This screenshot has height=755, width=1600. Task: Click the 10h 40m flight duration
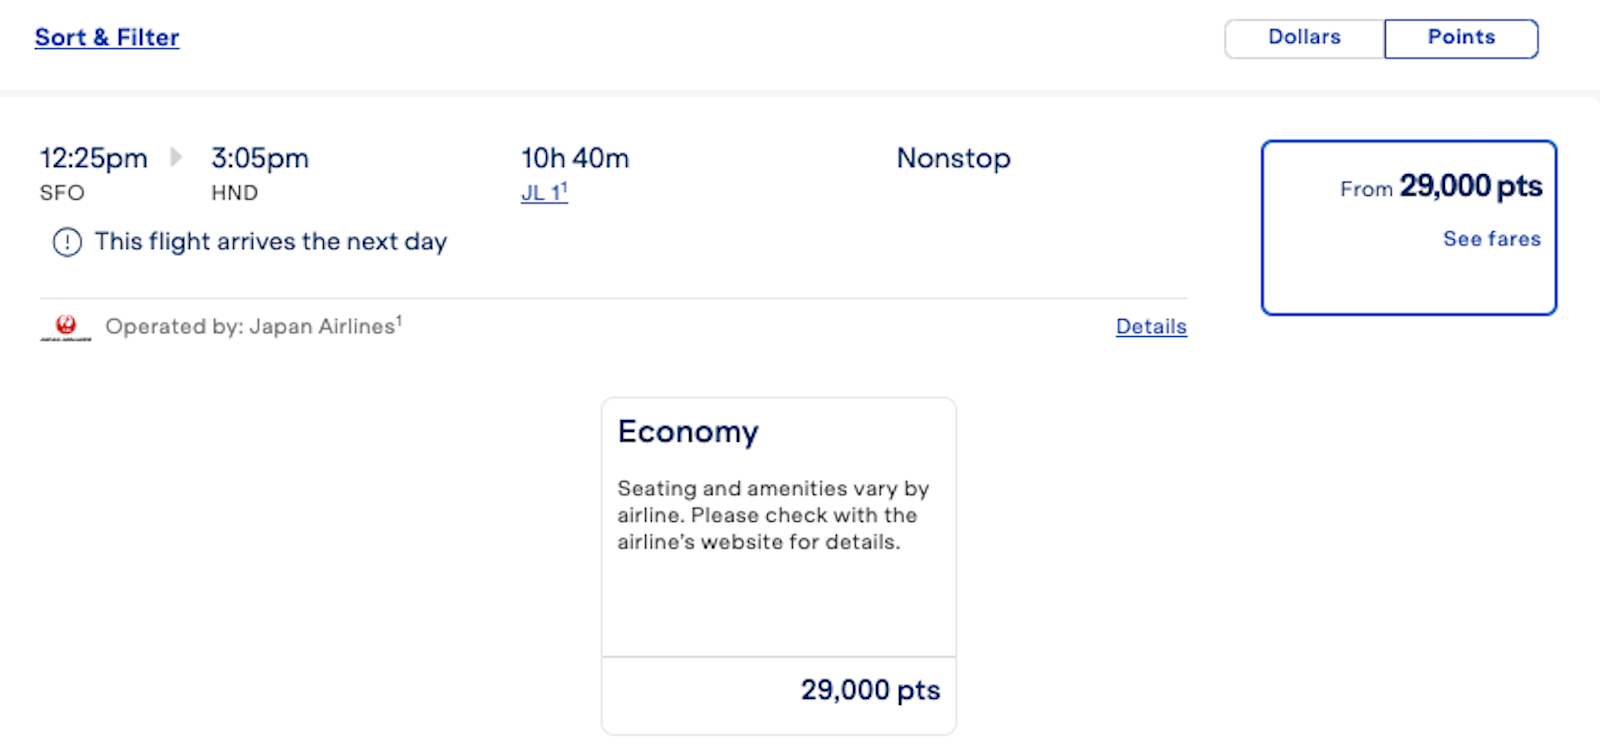[x=575, y=158]
